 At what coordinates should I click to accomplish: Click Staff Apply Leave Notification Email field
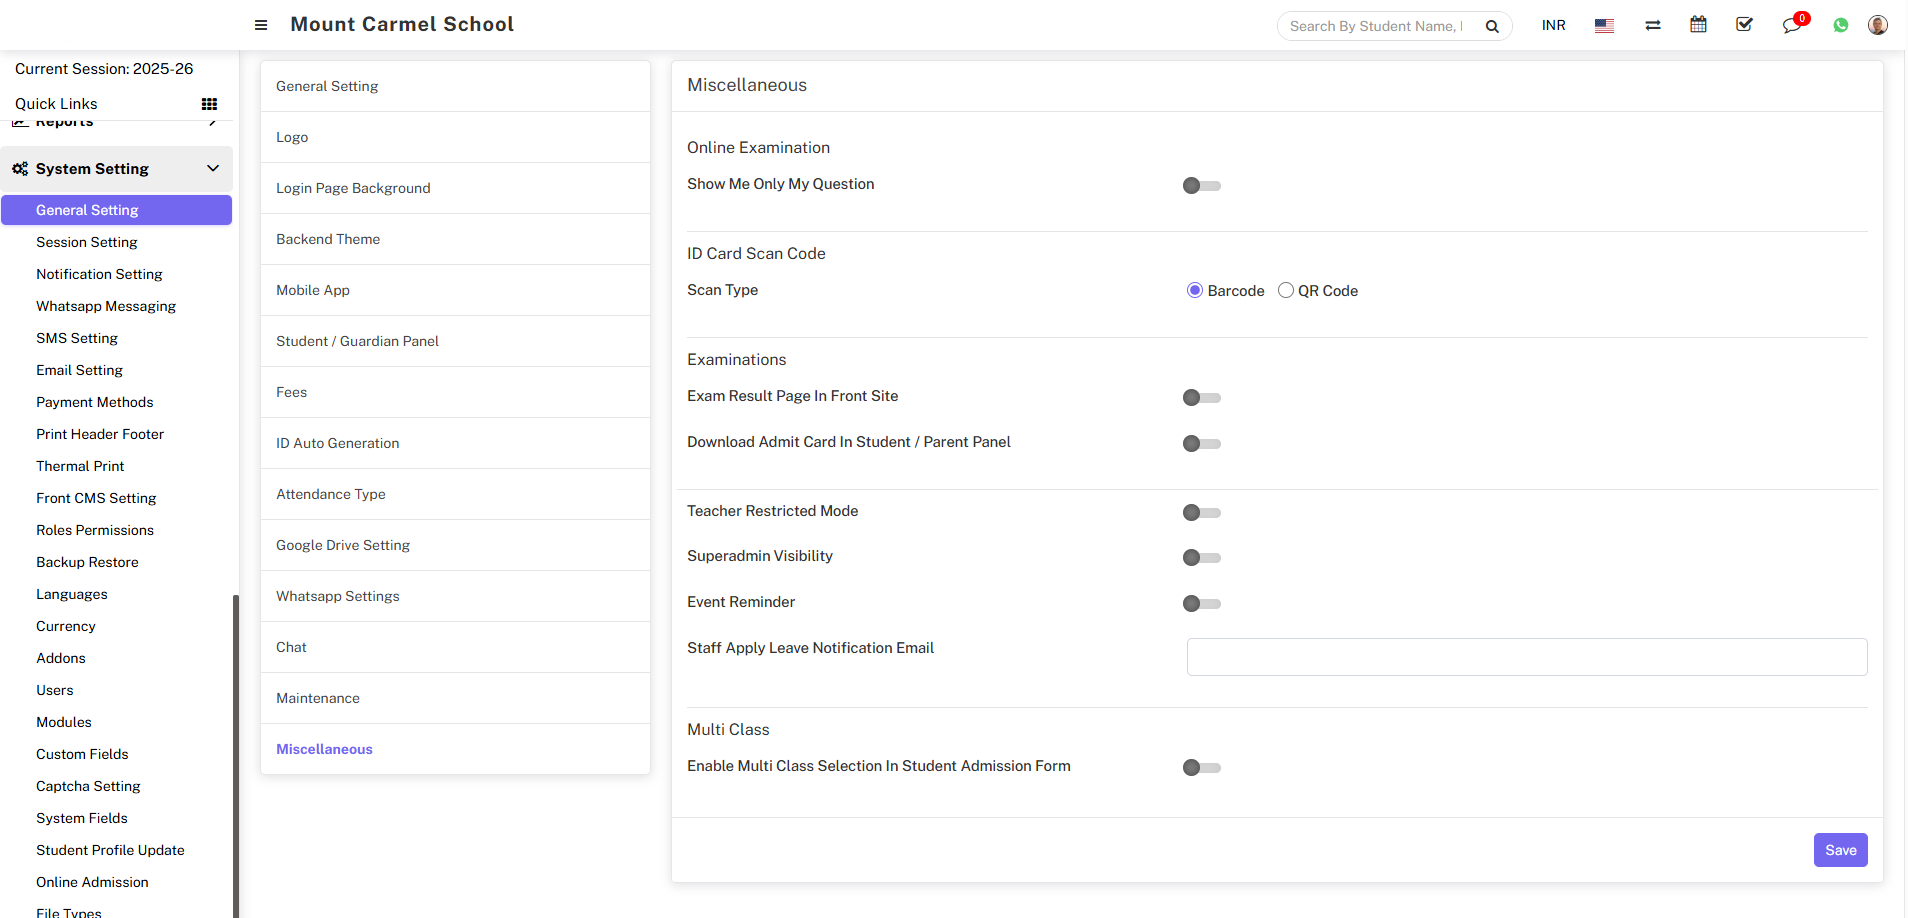1526,657
